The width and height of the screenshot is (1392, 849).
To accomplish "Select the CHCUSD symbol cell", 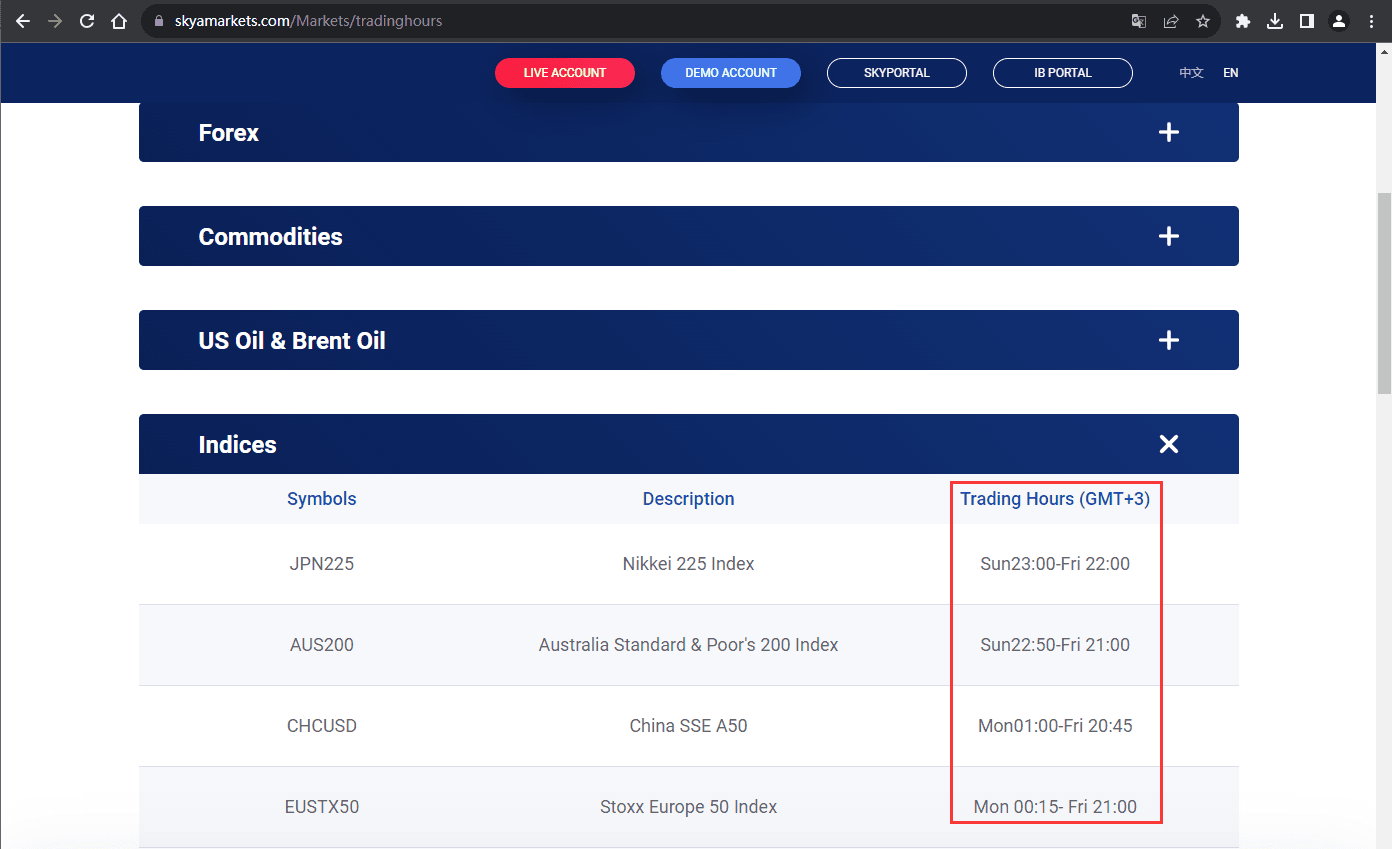I will click(322, 726).
